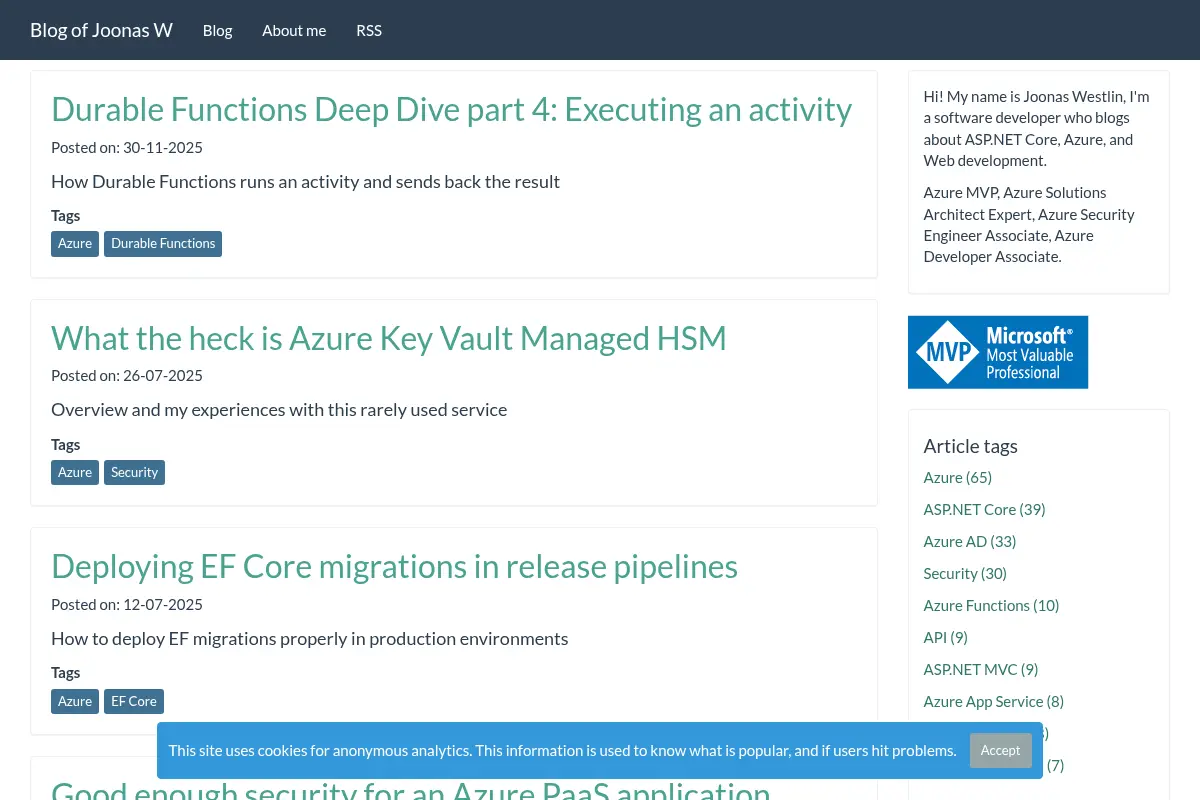Open the Blog of Joonas W home link
Screen dimensions: 1200x800
pyautogui.click(x=101, y=30)
